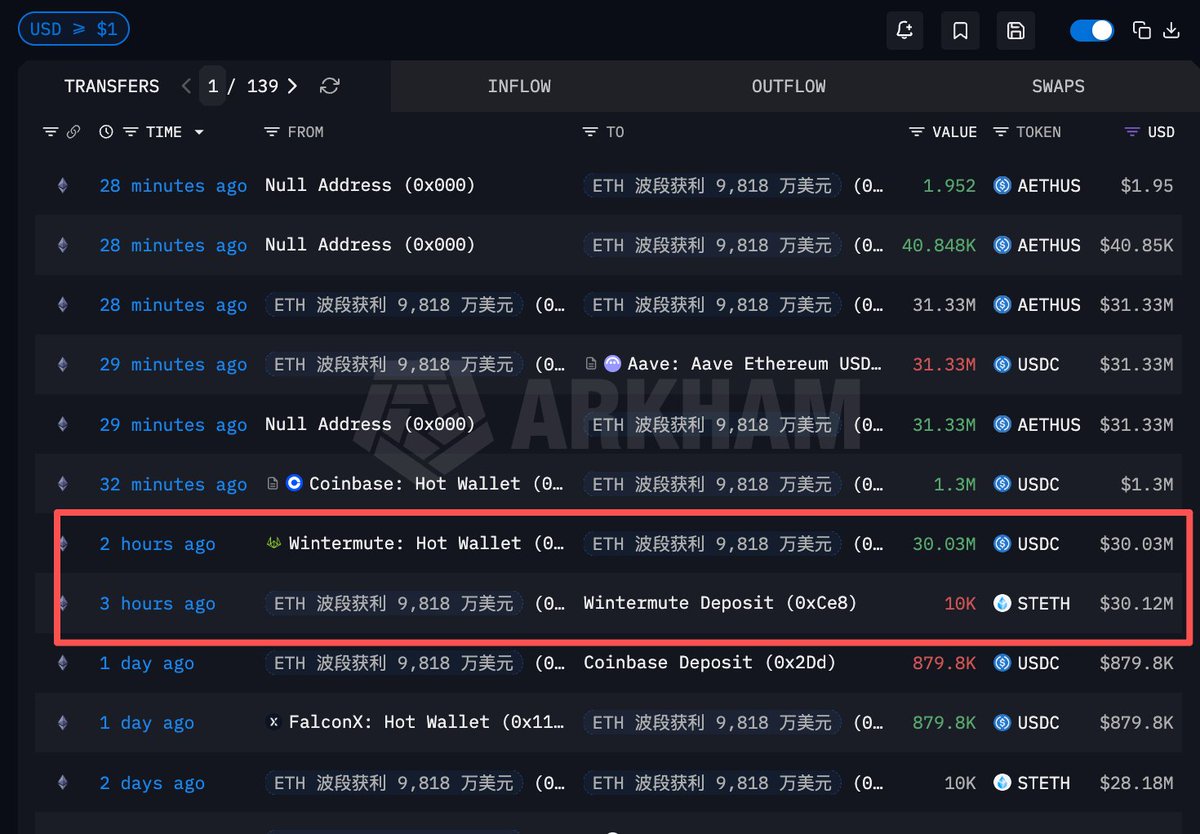The width and height of the screenshot is (1200, 834).
Task: Click the contract document icon before Coinbase Hot Wallet
Action: tap(272, 484)
